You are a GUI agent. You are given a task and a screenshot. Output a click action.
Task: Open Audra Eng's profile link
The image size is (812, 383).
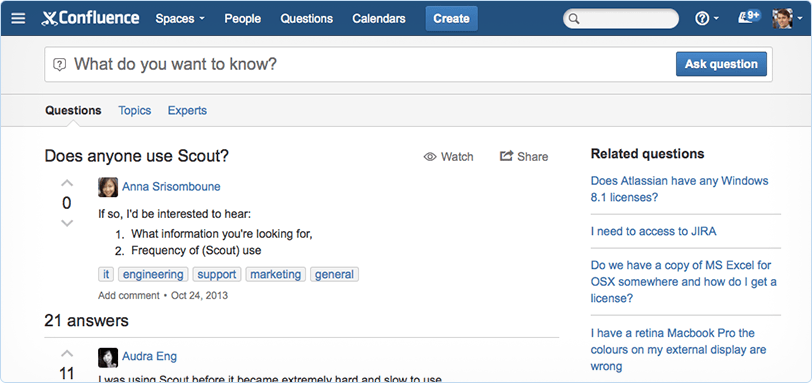(150, 357)
